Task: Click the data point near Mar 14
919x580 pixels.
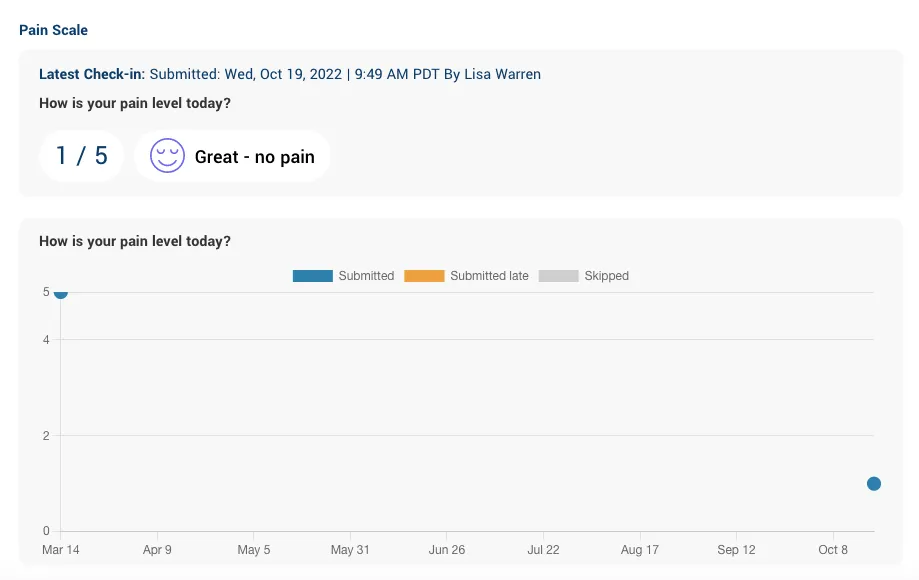Action: [60, 292]
